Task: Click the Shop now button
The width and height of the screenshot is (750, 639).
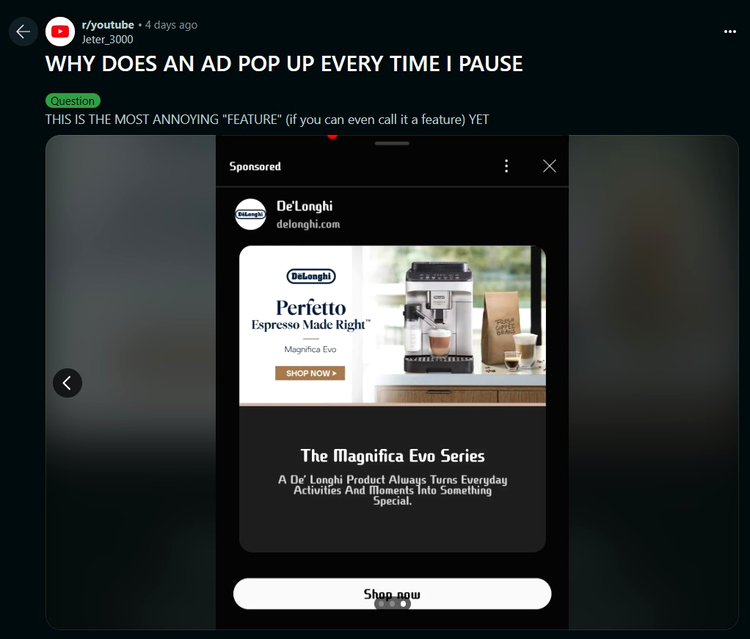Action: click(392, 594)
